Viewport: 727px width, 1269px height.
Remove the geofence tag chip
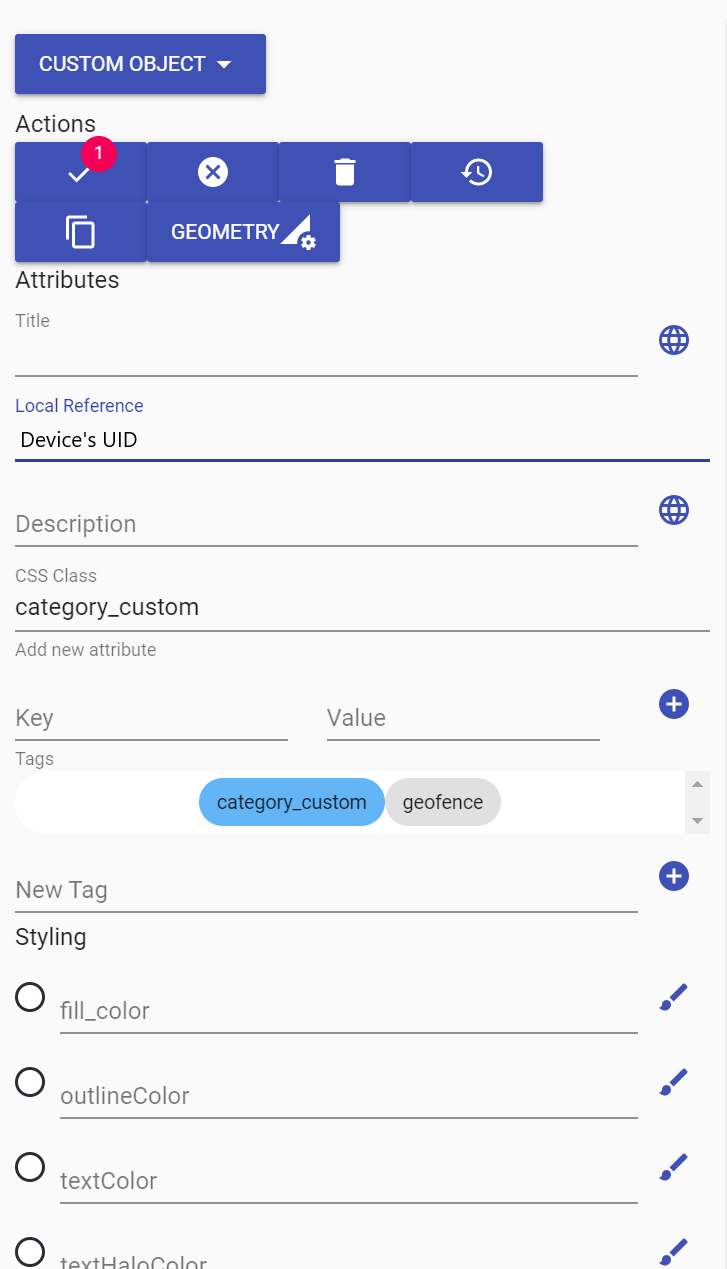point(443,801)
